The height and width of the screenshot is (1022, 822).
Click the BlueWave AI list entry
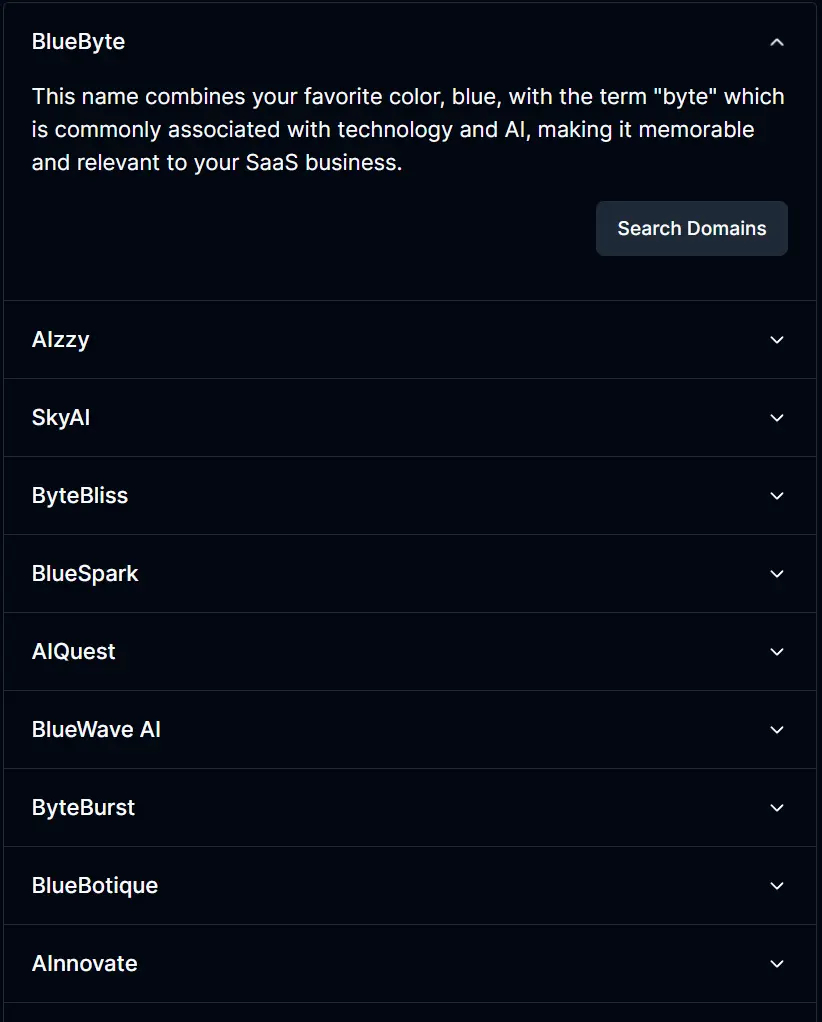click(96, 729)
